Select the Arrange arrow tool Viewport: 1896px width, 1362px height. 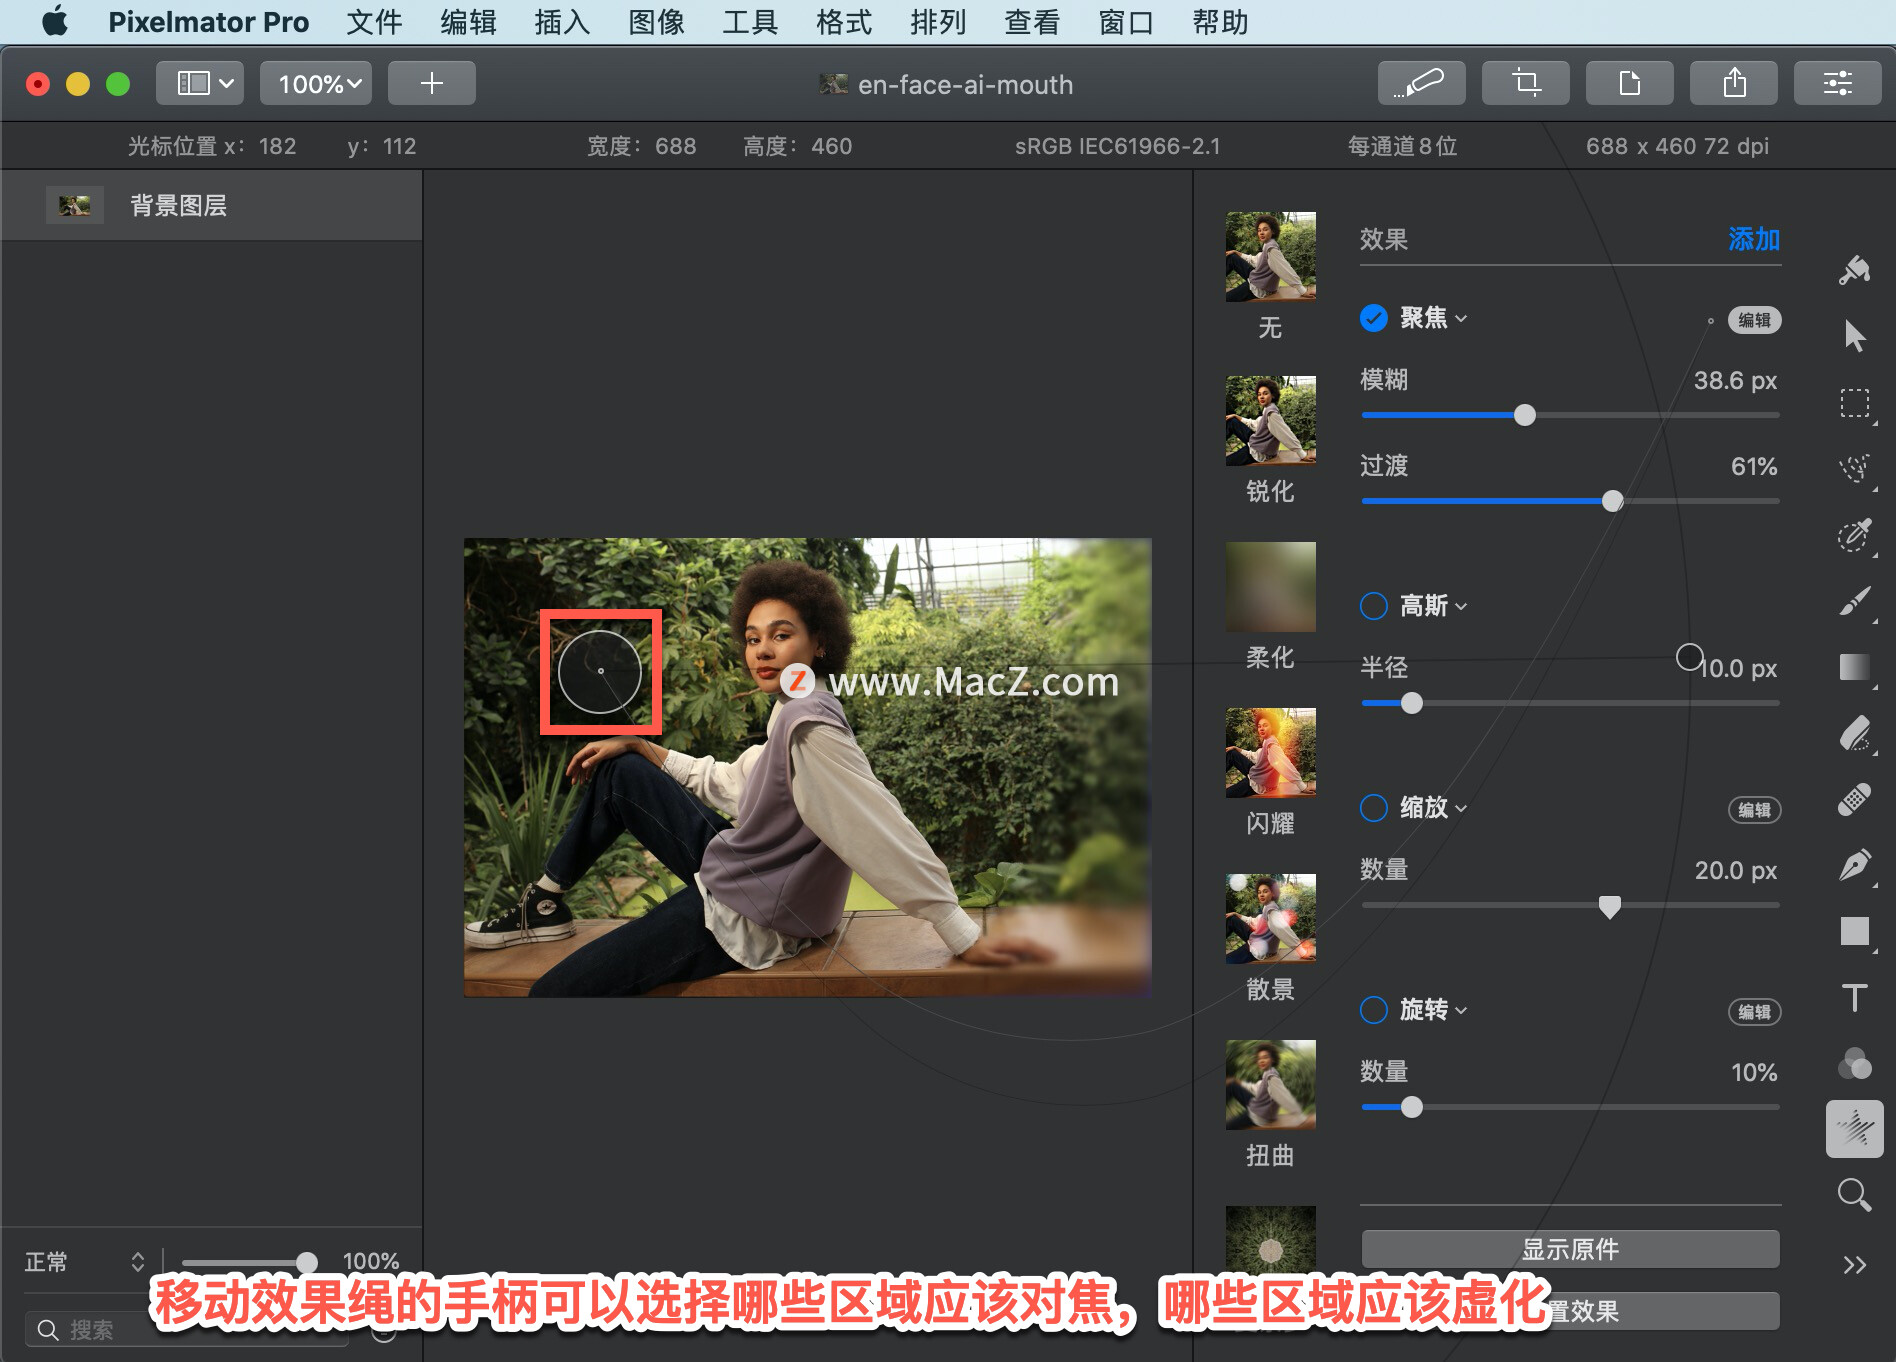1855,336
